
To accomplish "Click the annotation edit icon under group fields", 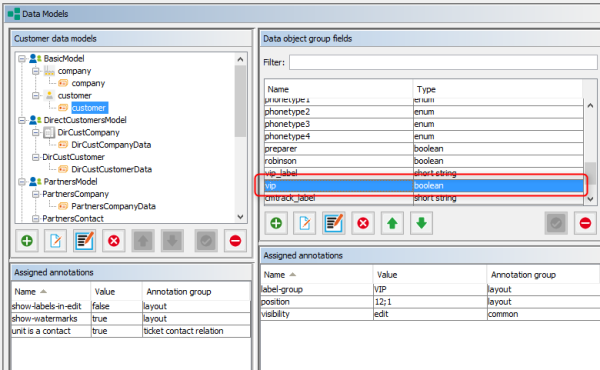I will pos(334,223).
